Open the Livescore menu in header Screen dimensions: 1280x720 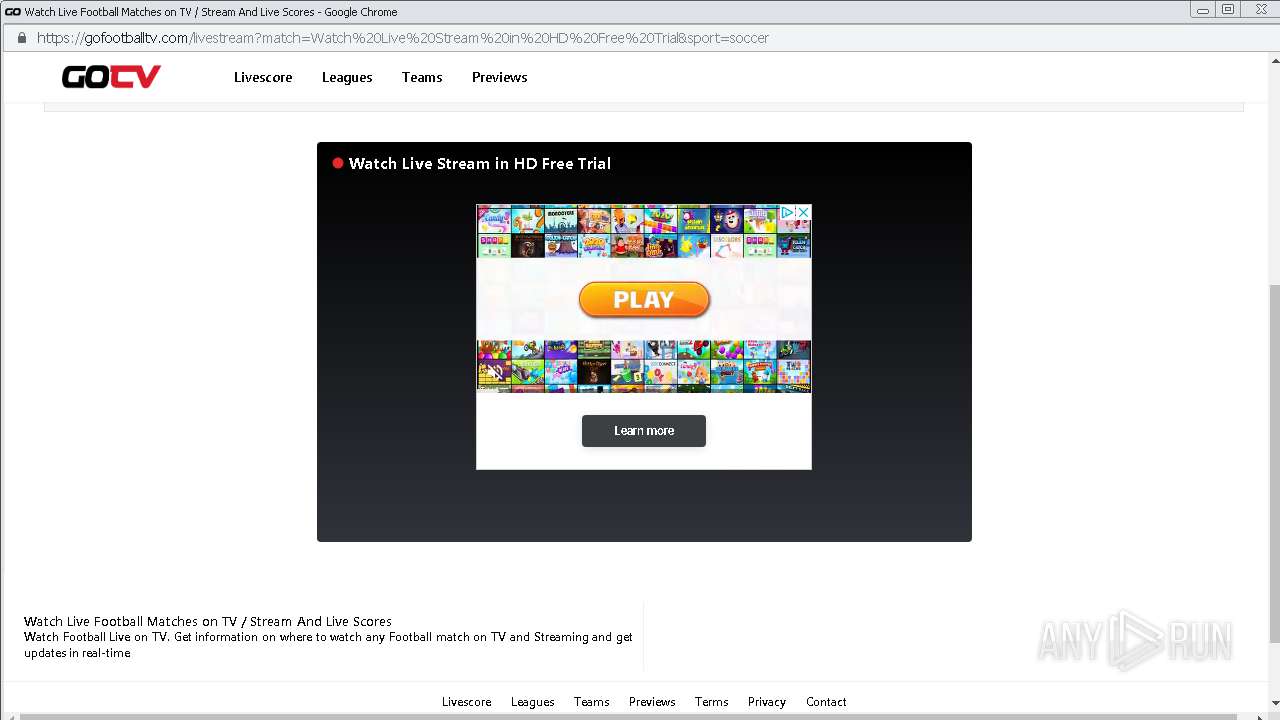263,77
